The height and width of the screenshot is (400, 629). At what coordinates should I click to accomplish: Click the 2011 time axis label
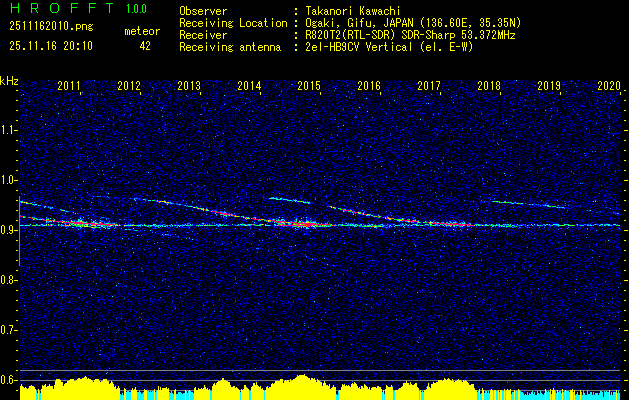click(x=69, y=86)
